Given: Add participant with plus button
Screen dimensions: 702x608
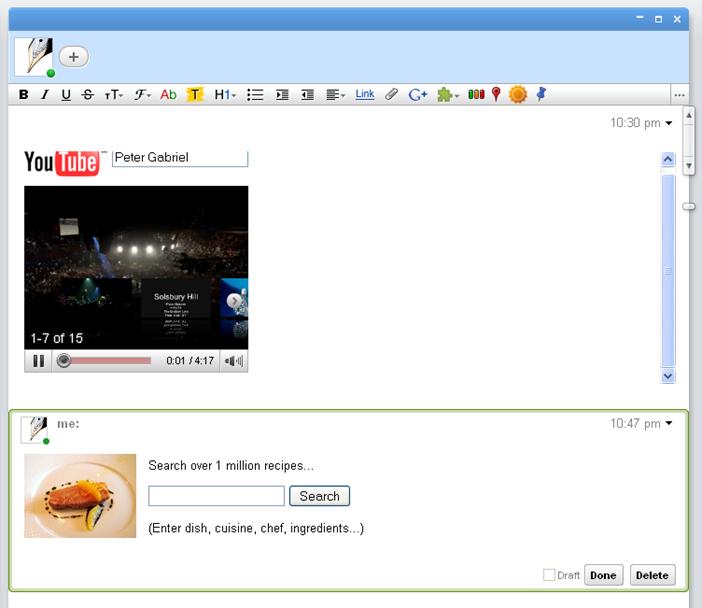Looking at the screenshot, I should (74, 57).
